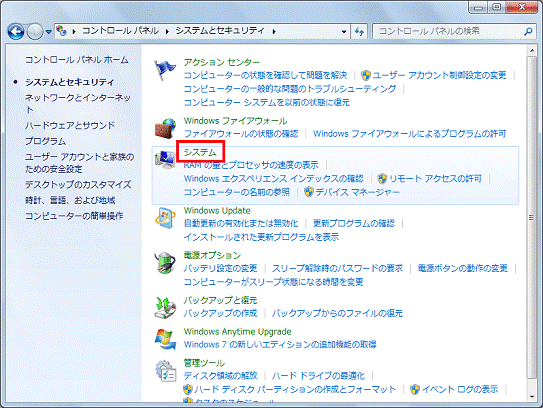Click コンピューターの一般的な問題のトラブルシューティング
The height and width of the screenshot is (408, 543).
[x=290, y=89]
